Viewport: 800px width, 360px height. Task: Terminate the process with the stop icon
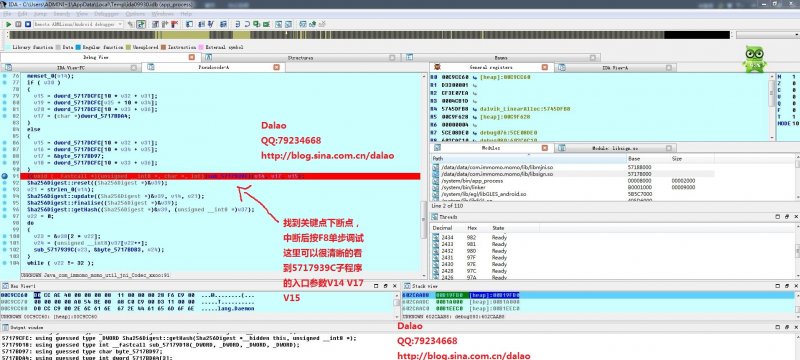(x=27, y=24)
